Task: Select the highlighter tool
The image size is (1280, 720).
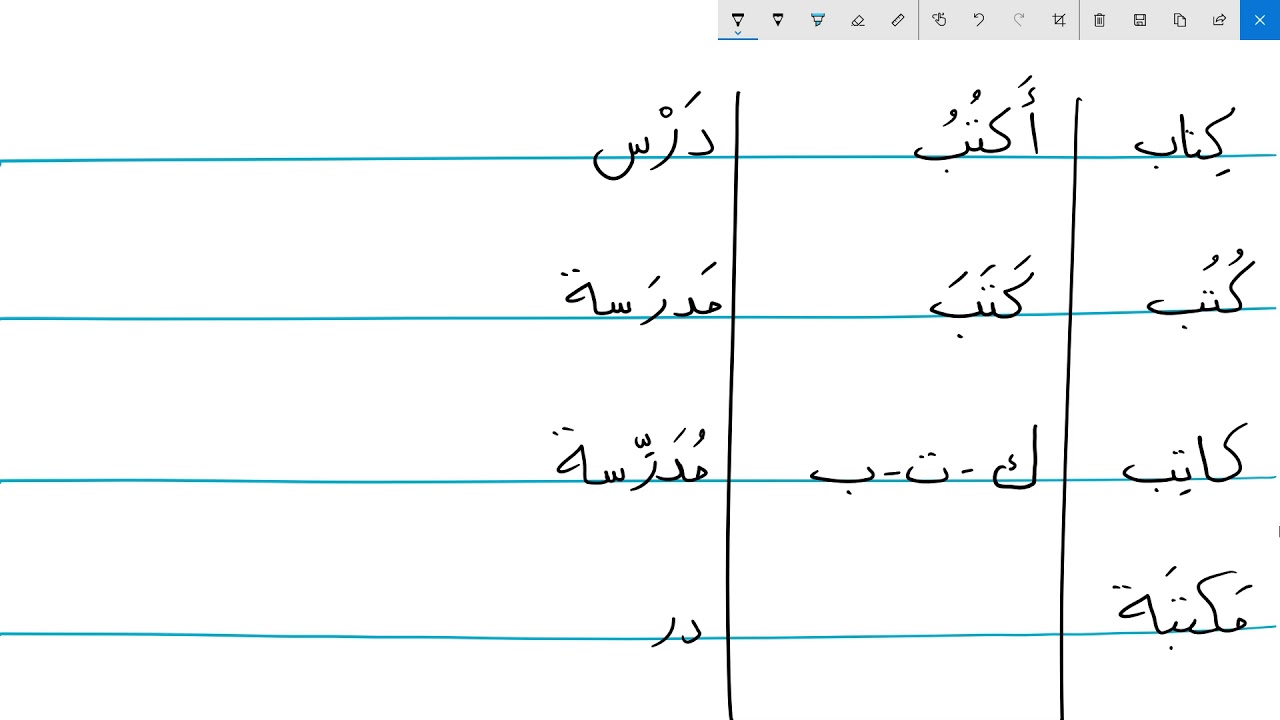Action: tap(818, 20)
